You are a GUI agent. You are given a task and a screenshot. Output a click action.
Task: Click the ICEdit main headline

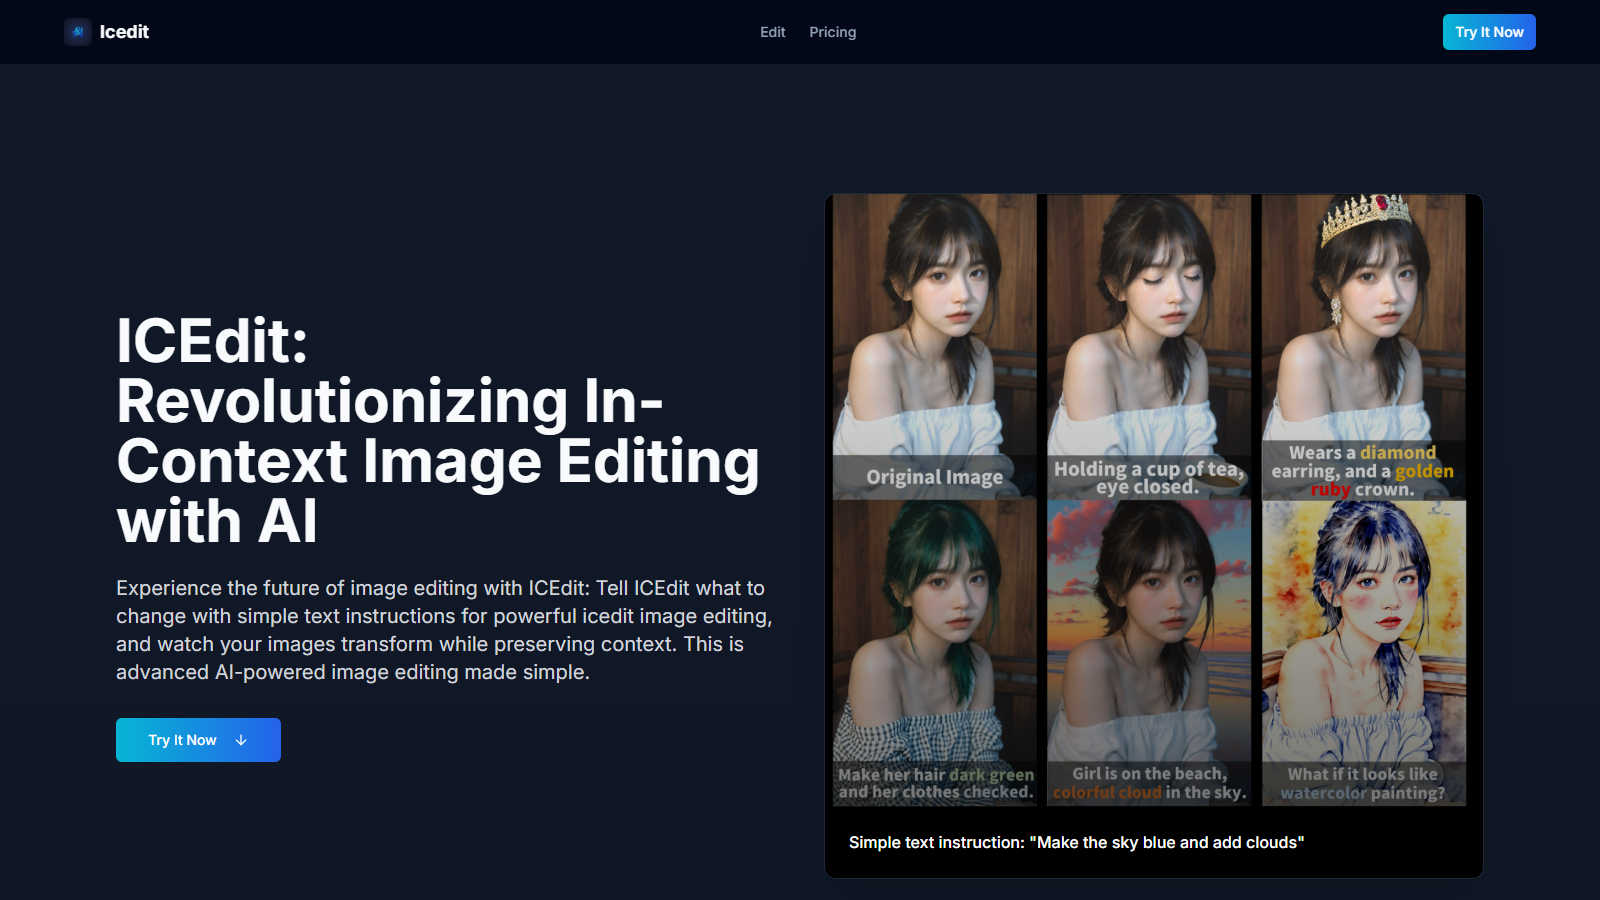[x=438, y=431]
